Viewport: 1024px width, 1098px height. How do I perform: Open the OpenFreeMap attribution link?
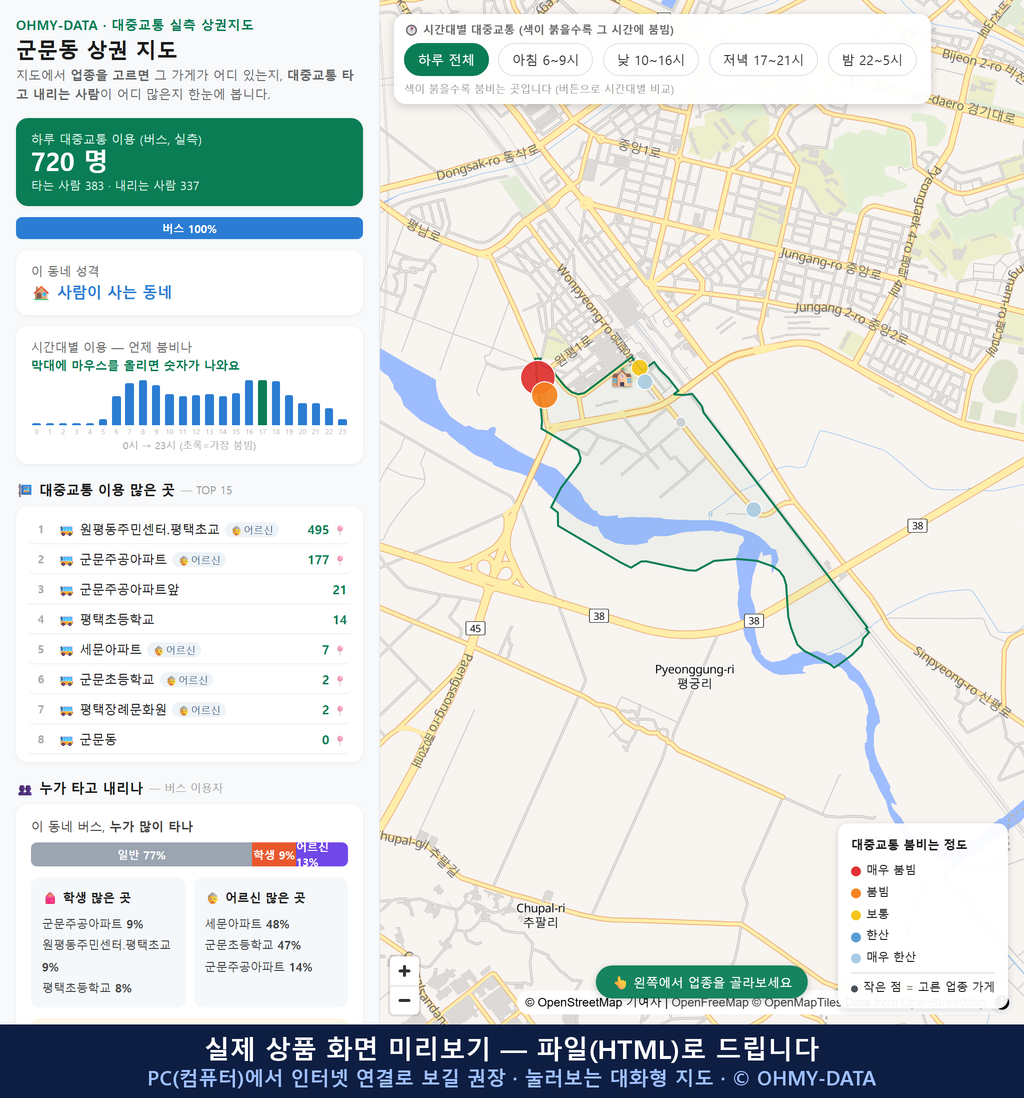coord(710,1003)
